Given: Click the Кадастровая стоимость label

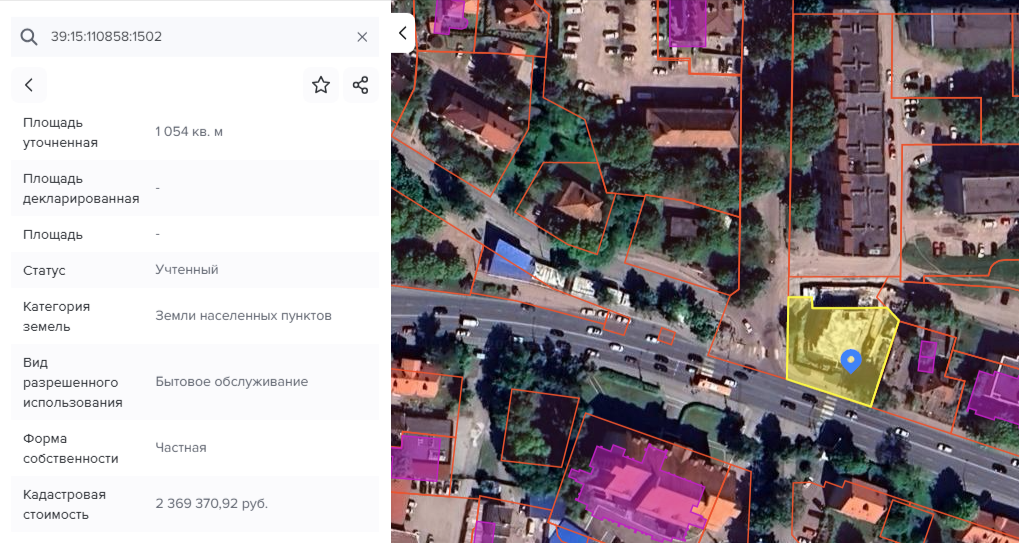Looking at the screenshot, I should (x=64, y=504).
